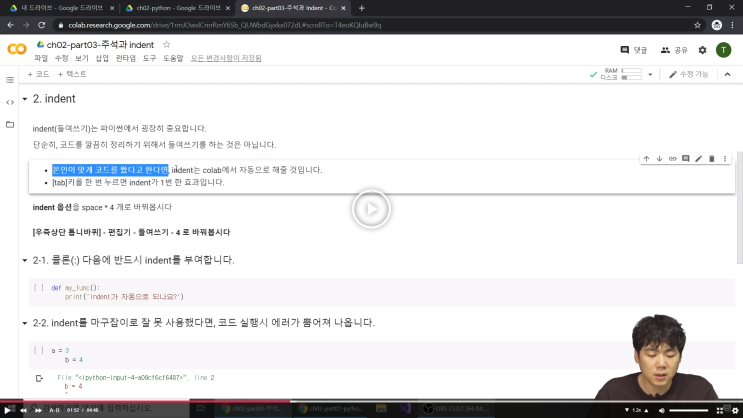Collapse the '2. indent' section
The image size is (743, 418).
click(x=25, y=99)
